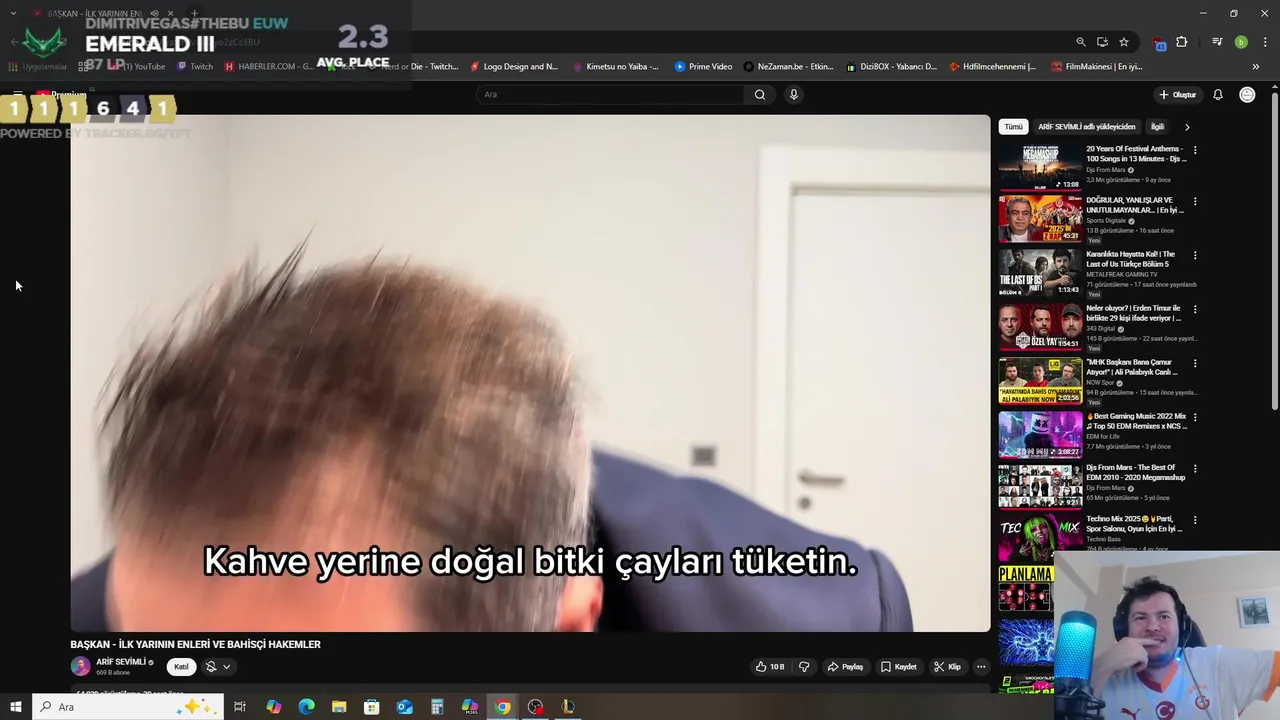The image size is (1280, 720).
Task: Open the Hdfilmcehennemi bookmark
Action: pyautogui.click(x=993, y=67)
